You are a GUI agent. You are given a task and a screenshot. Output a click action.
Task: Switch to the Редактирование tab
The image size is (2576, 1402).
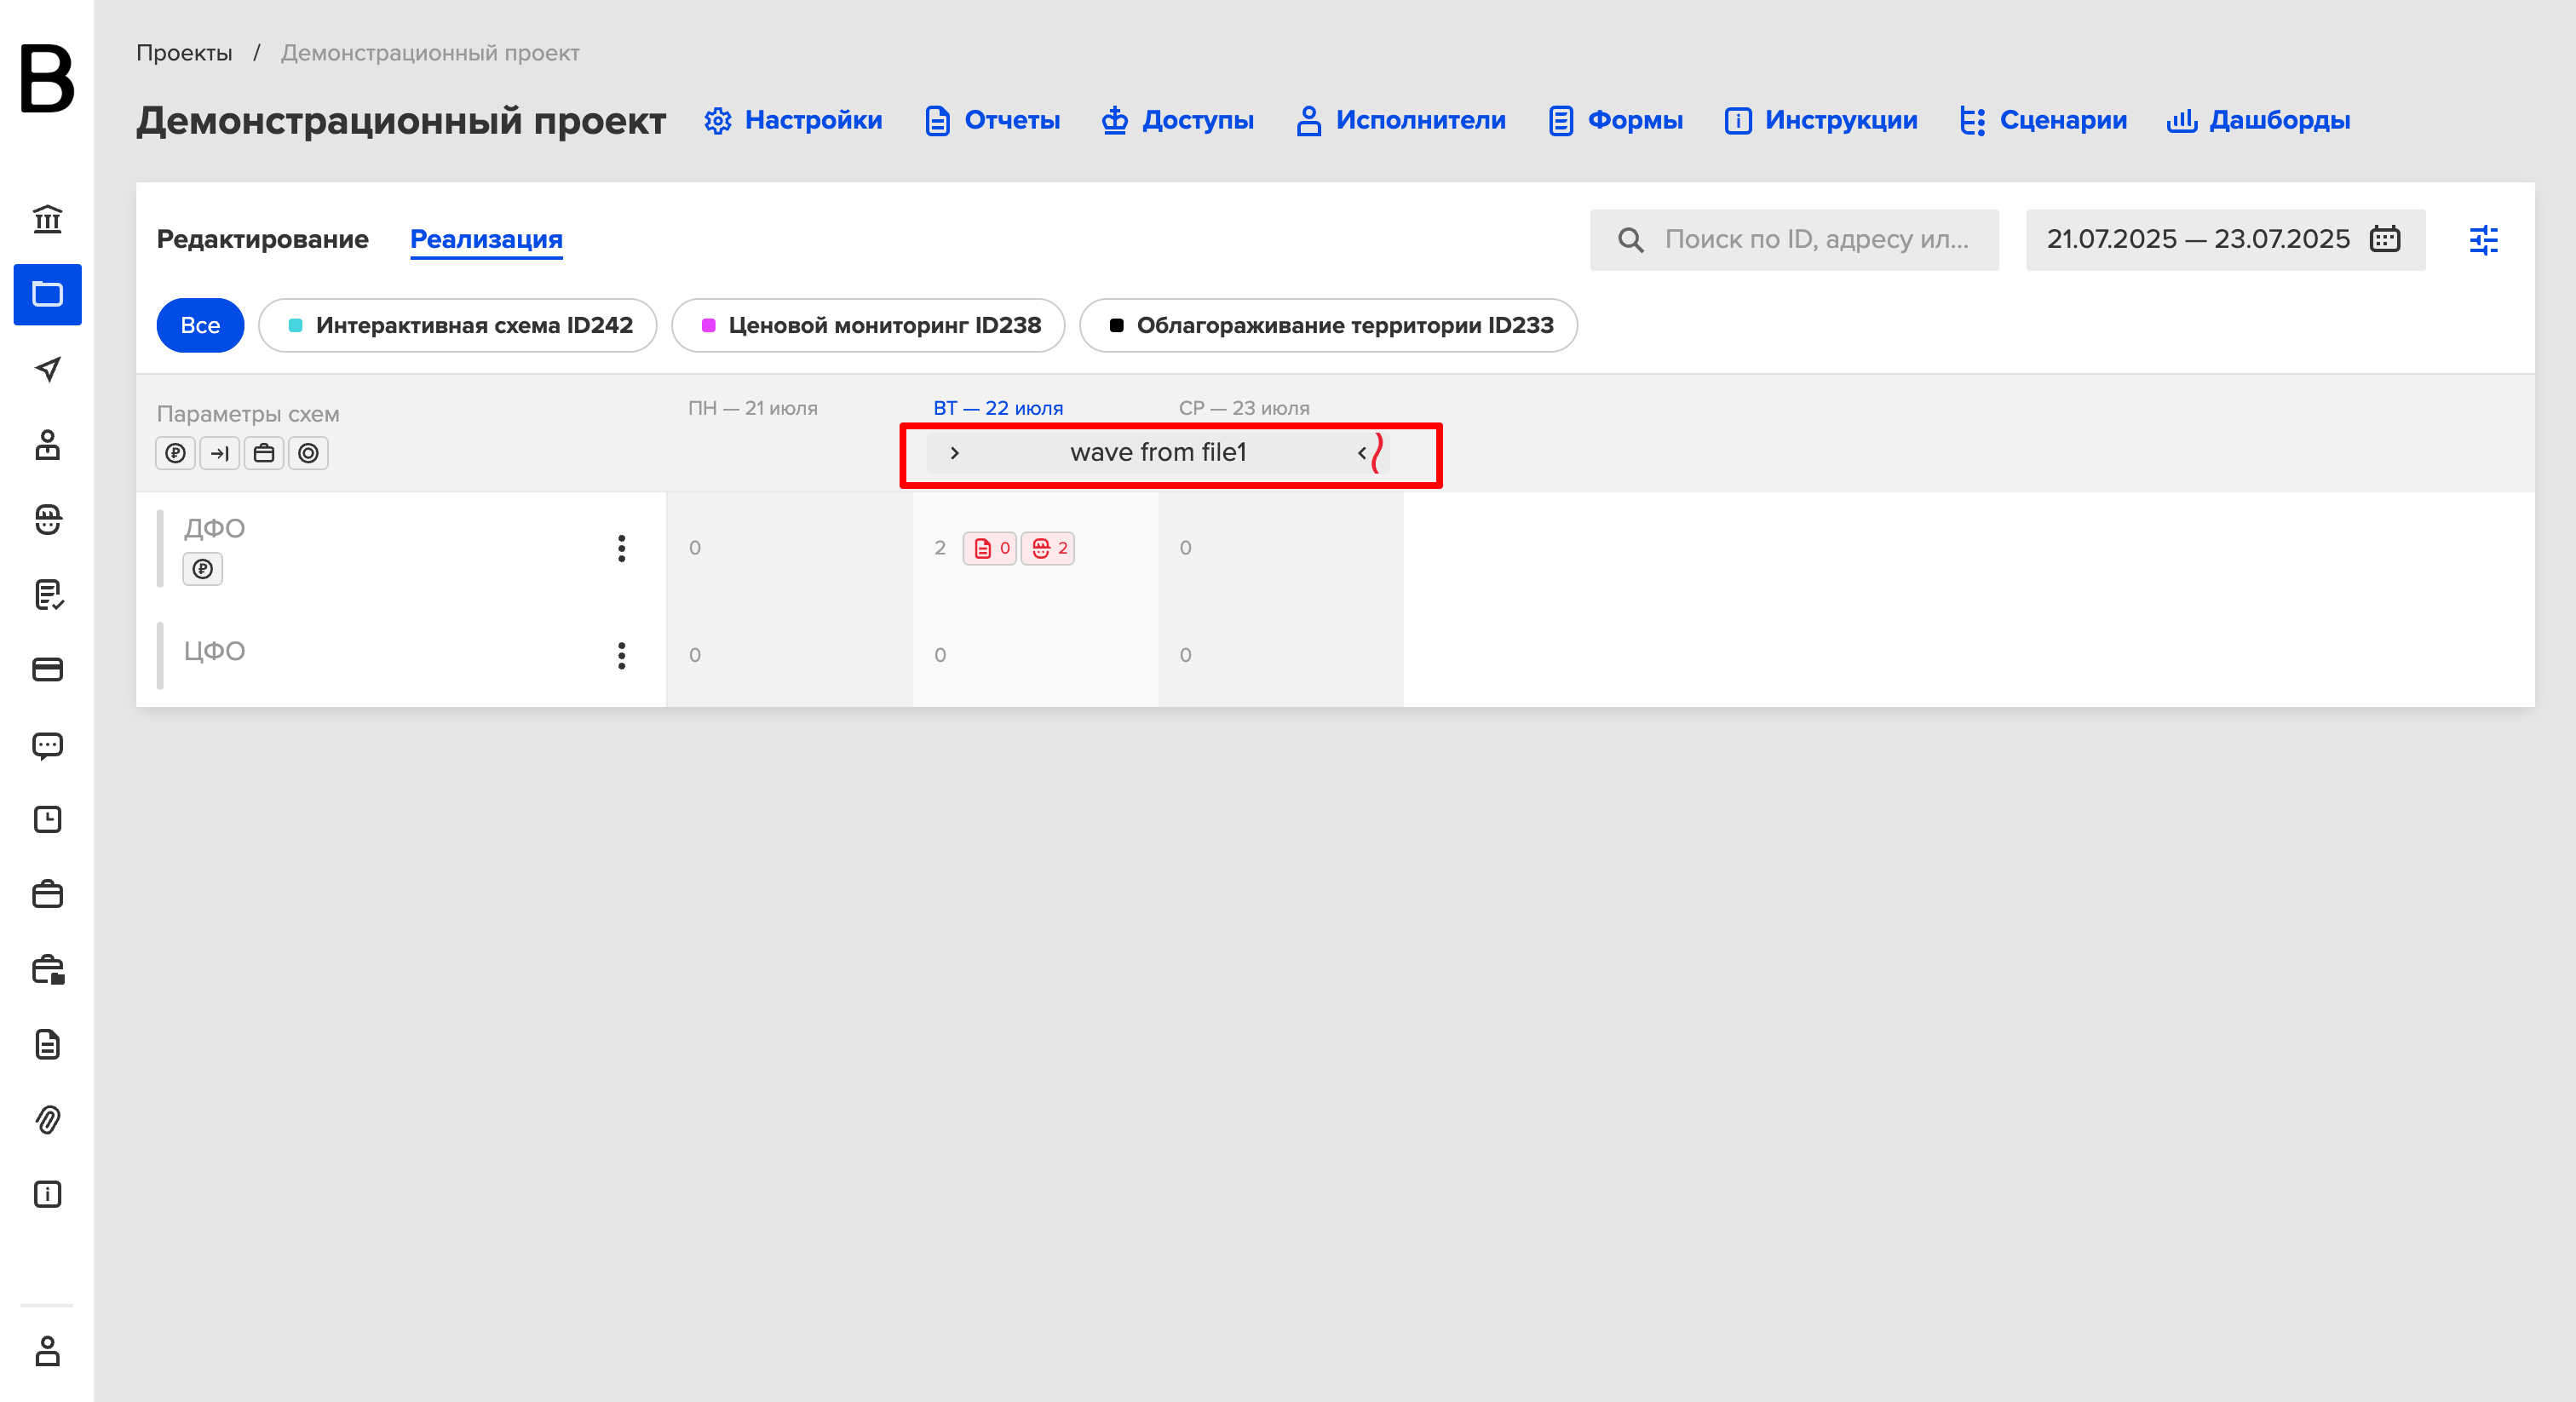click(x=263, y=239)
